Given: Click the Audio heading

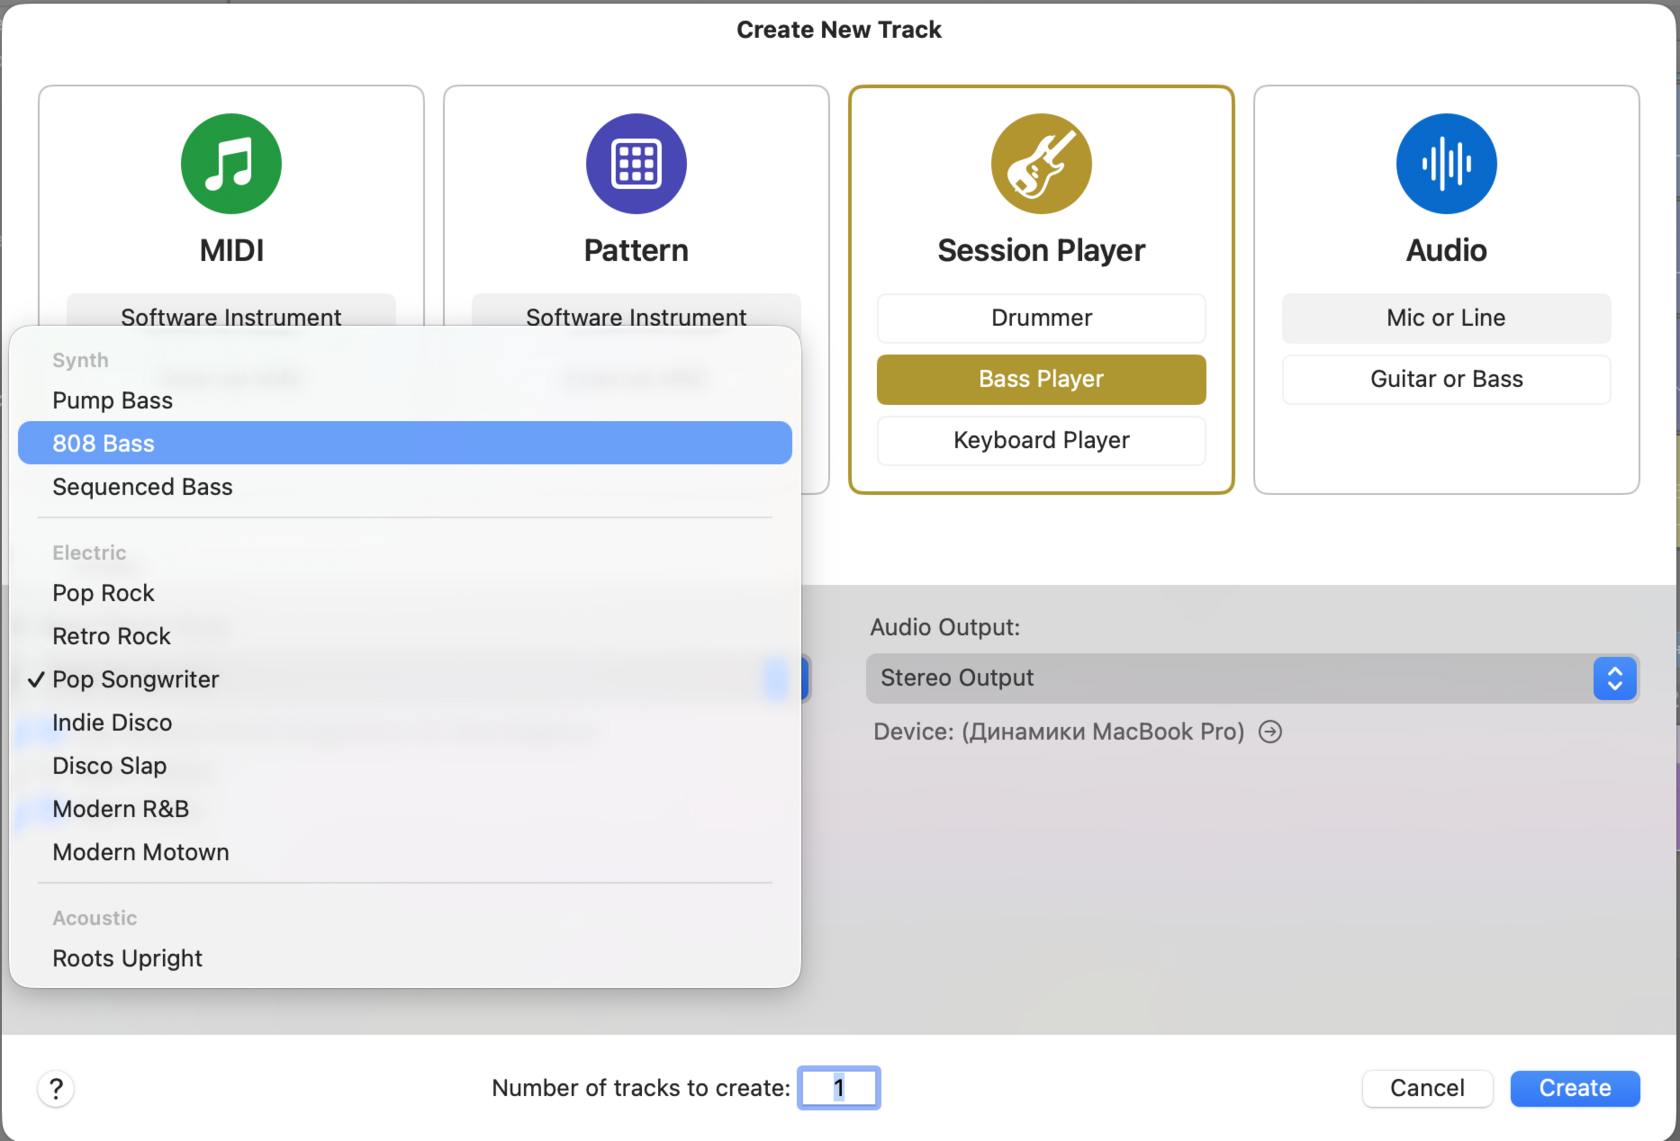Looking at the screenshot, I should pos(1446,250).
